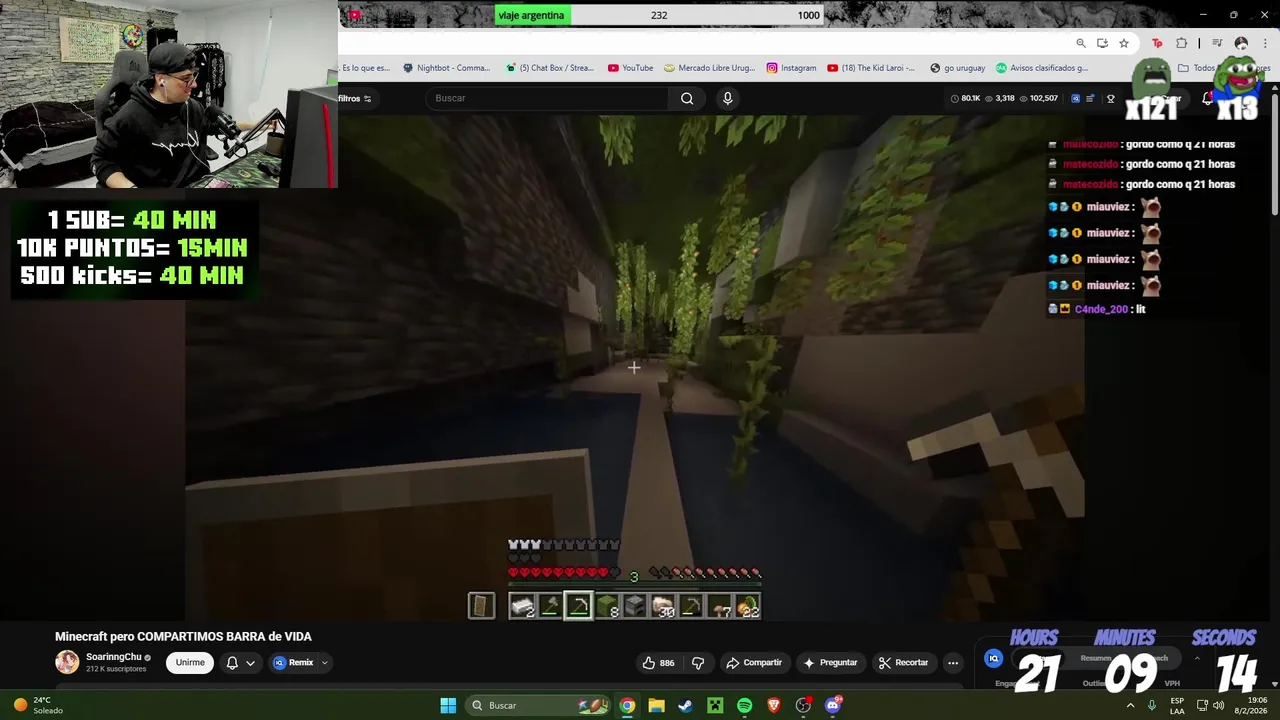Viewport: 1280px width, 720px height.
Task: Open the weather widget showing 24°C Soleado
Action: click(x=38, y=705)
